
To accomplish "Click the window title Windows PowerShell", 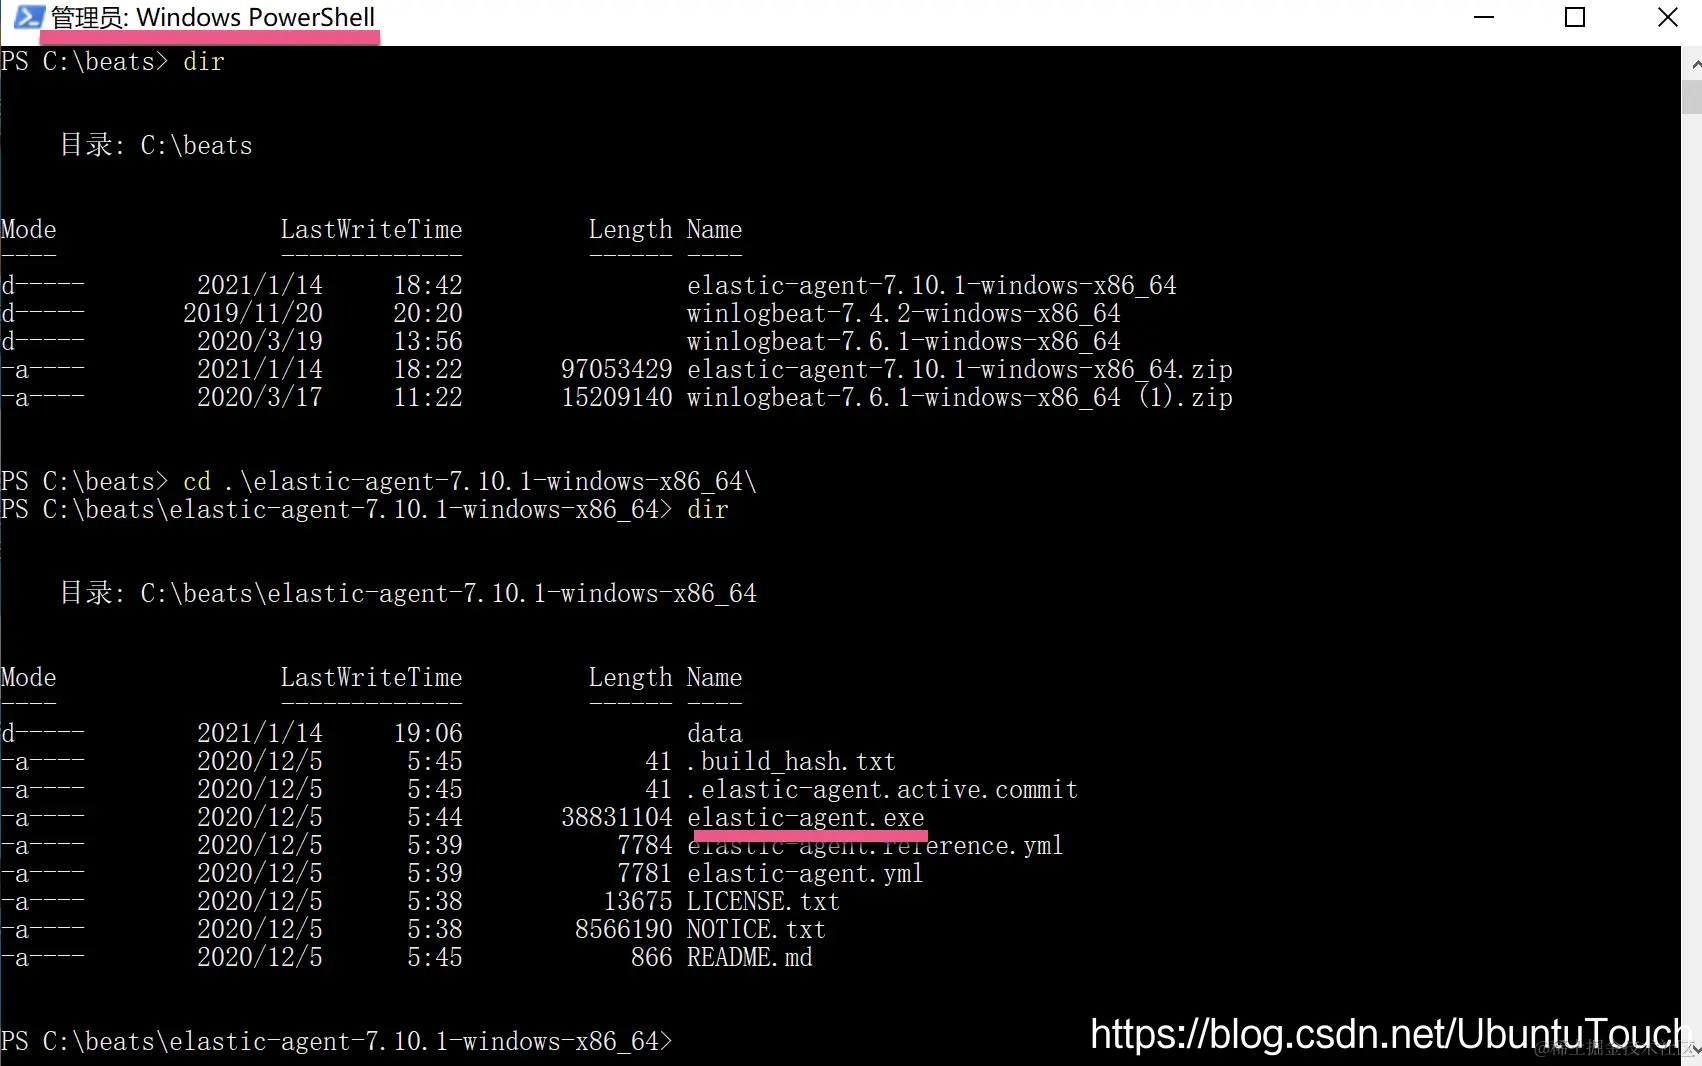I will pyautogui.click(x=213, y=18).
